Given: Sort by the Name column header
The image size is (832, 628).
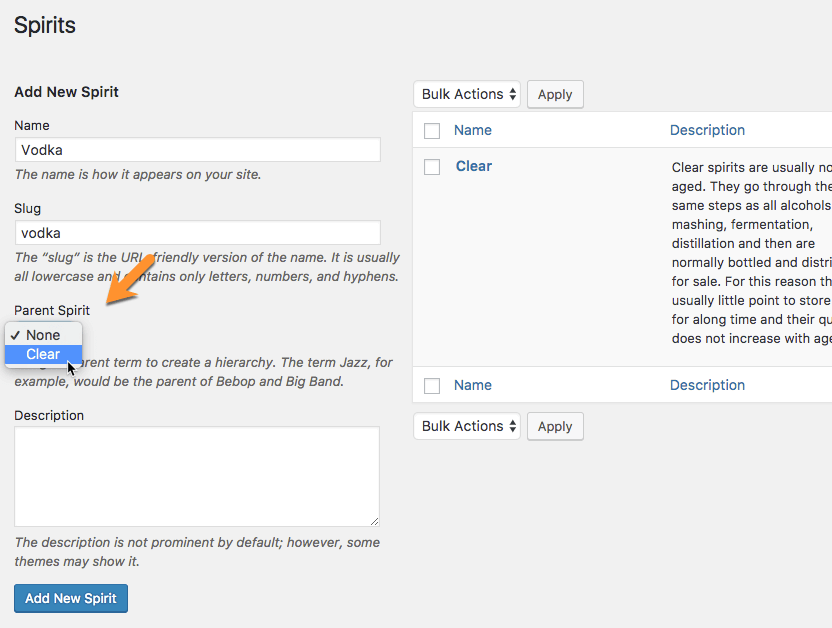Looking at the screenshot, I should pyautogui.click(x=473, y=130).
